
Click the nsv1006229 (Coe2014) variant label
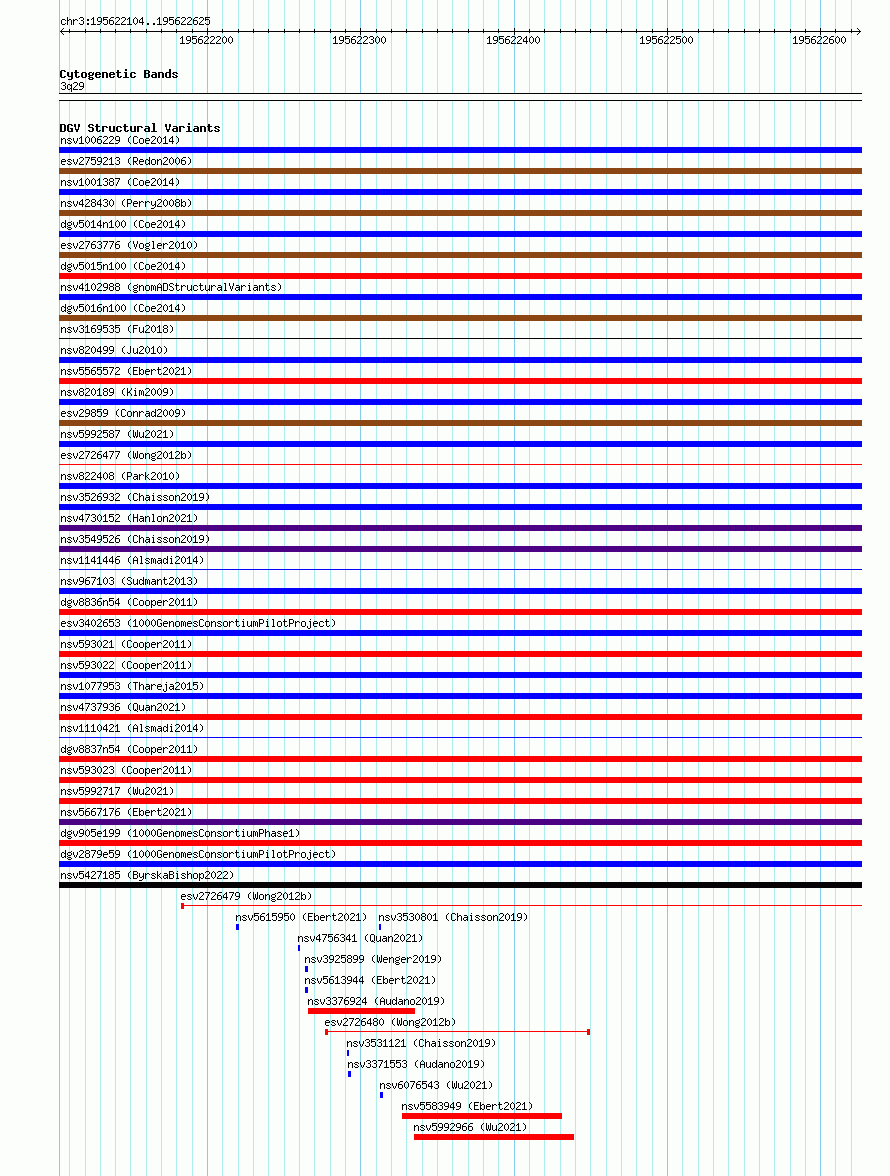(x=120, y=140)
